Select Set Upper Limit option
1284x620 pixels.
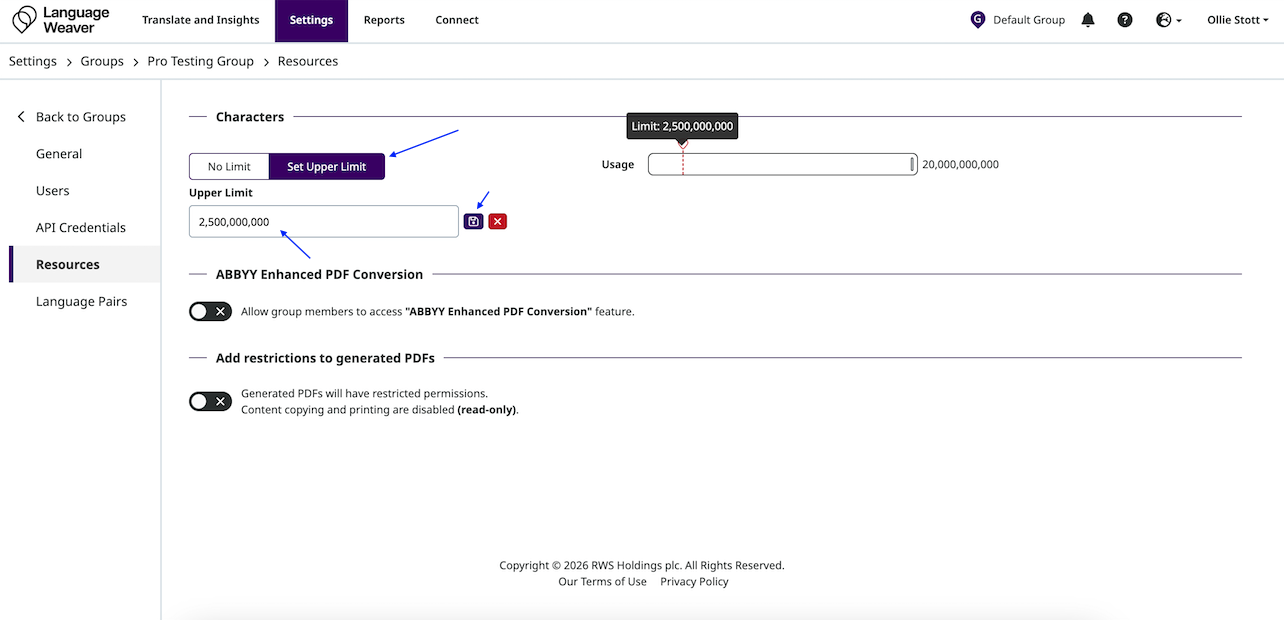click(327, 167)
